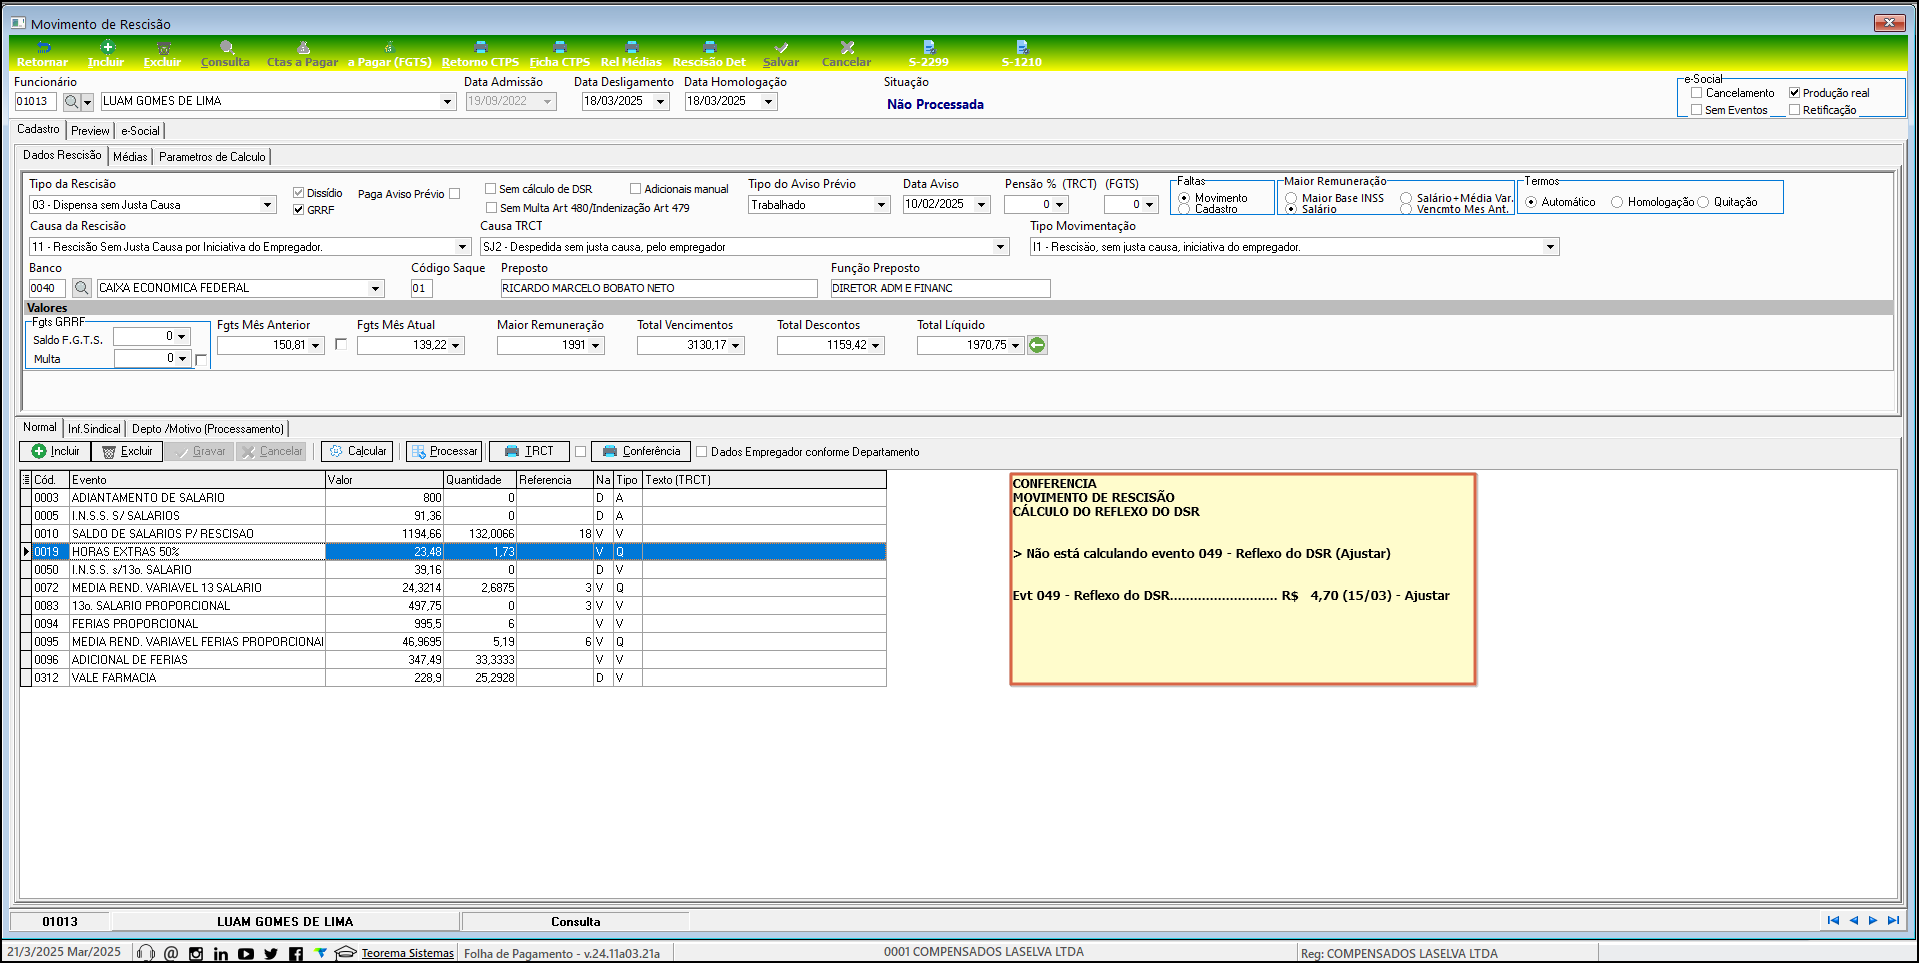Enable Paga Aviso Prévio checkbox
This screenshot has width=1919, height=963.
455,194
